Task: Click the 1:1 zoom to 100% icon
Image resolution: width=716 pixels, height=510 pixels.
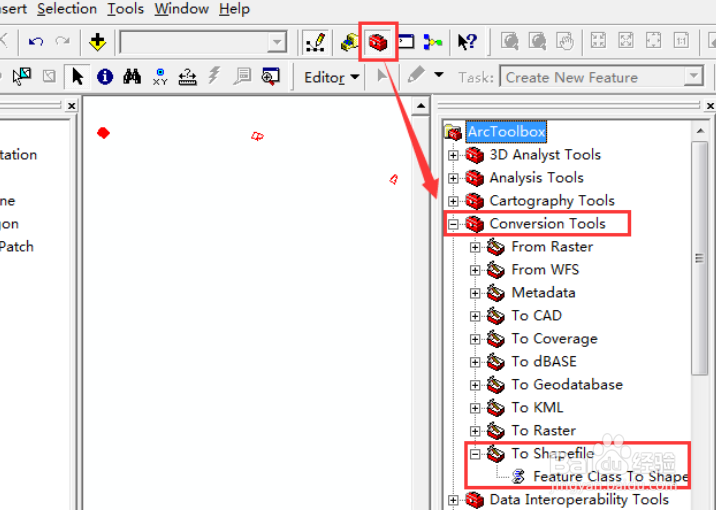Action: click(681, 40)
